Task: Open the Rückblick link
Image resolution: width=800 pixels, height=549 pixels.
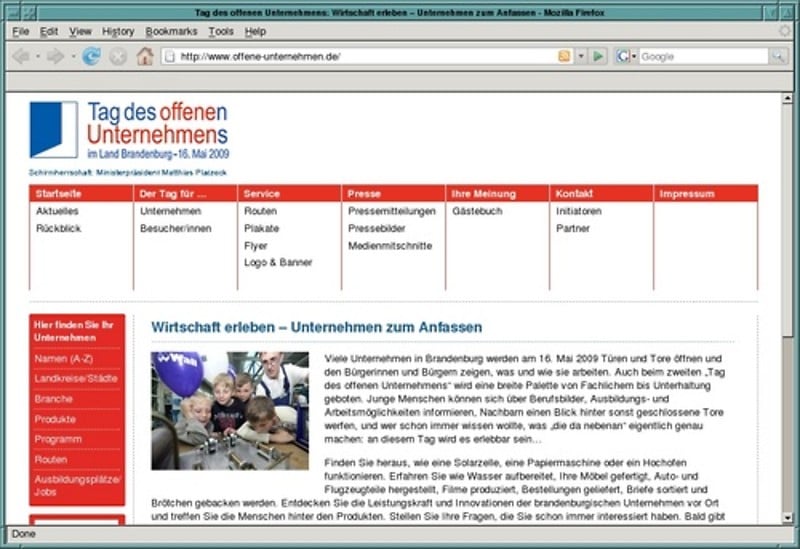Action: click(58, 229)
